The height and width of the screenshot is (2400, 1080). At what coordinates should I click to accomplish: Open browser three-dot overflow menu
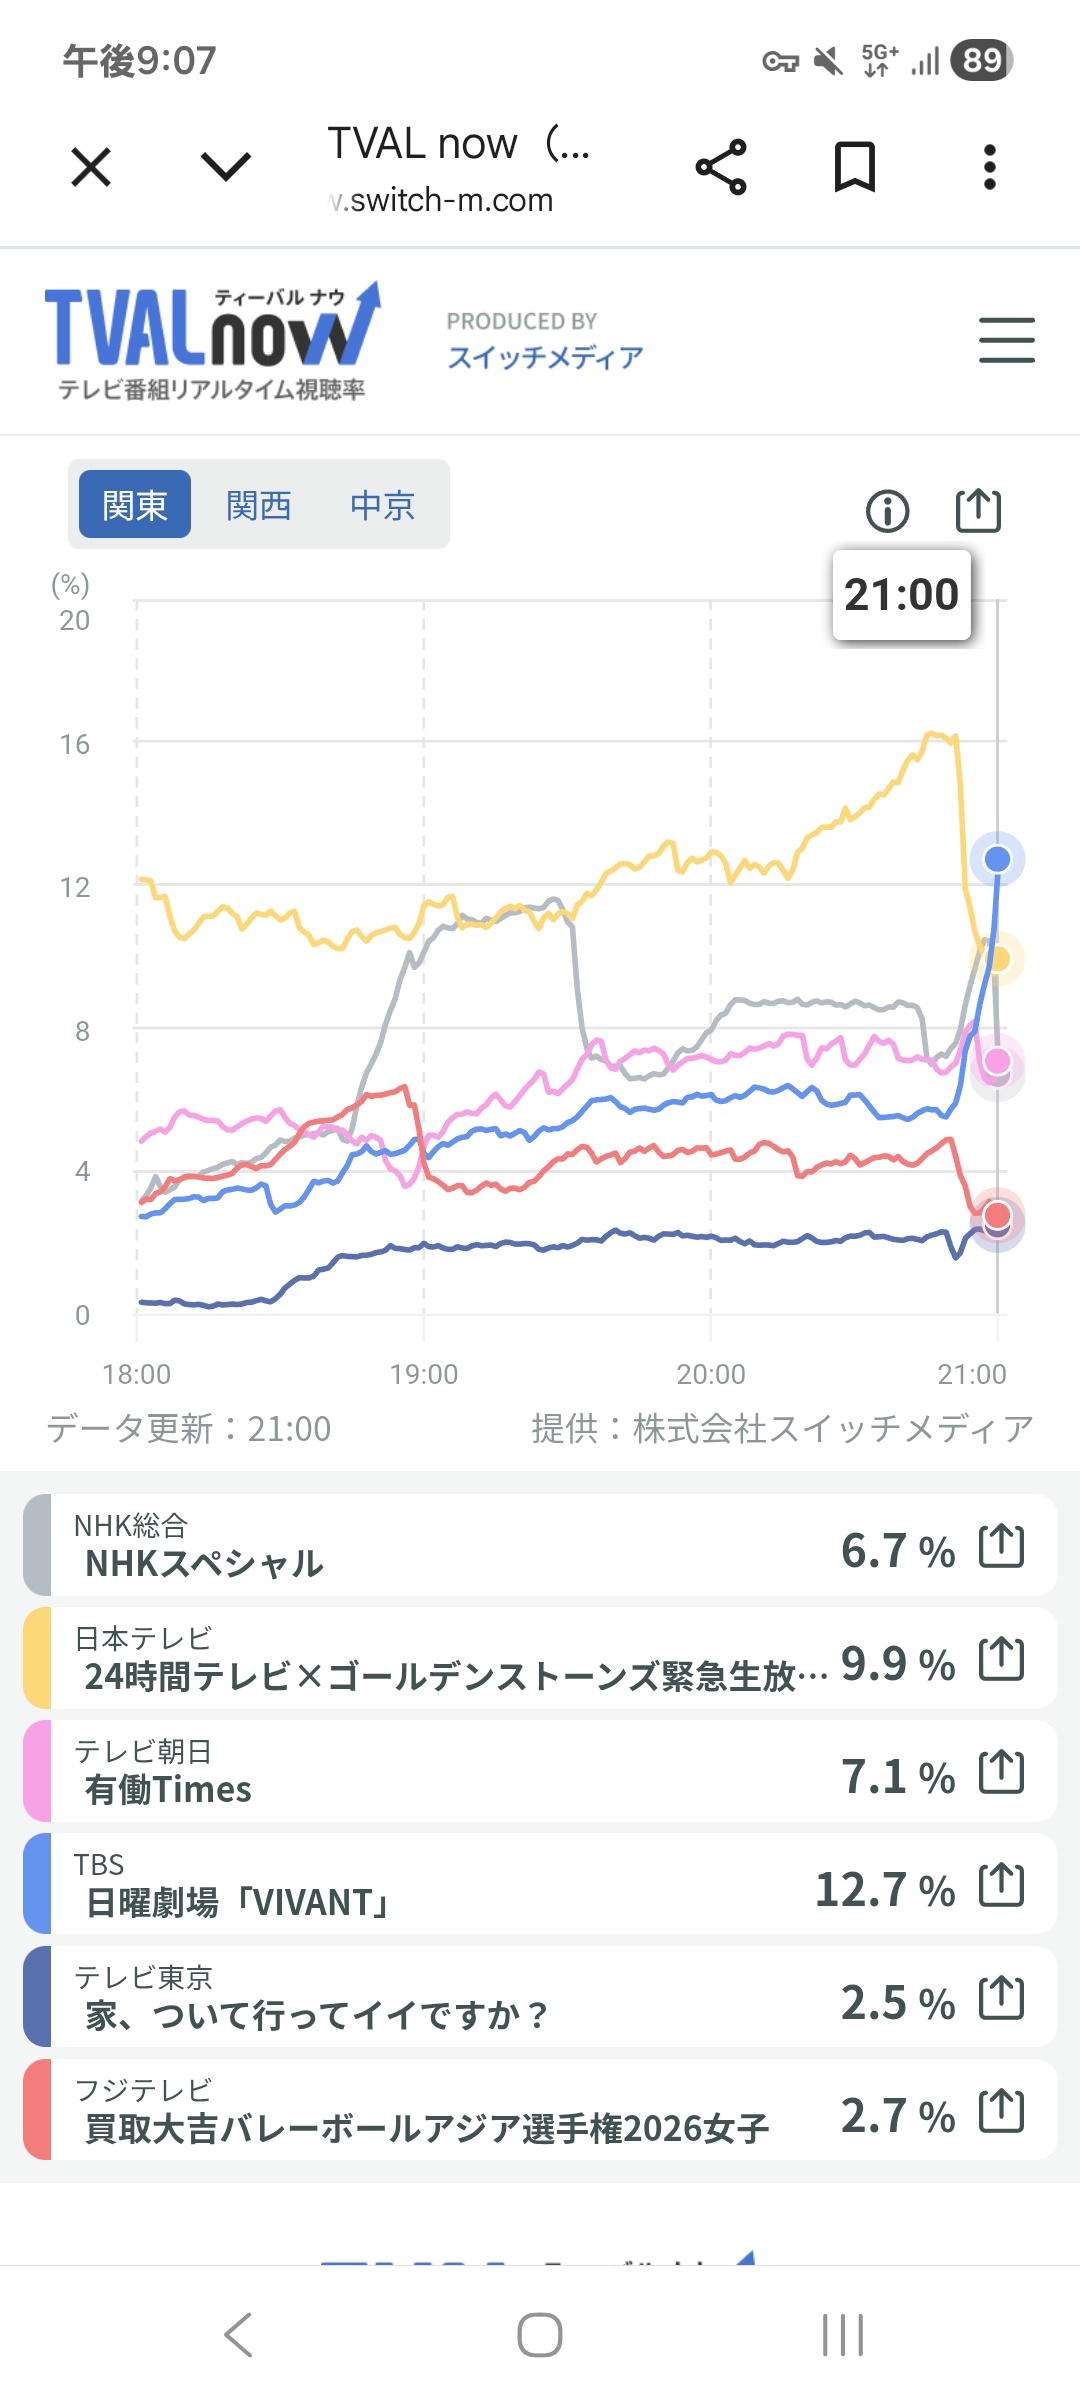(x=989, y=167)
